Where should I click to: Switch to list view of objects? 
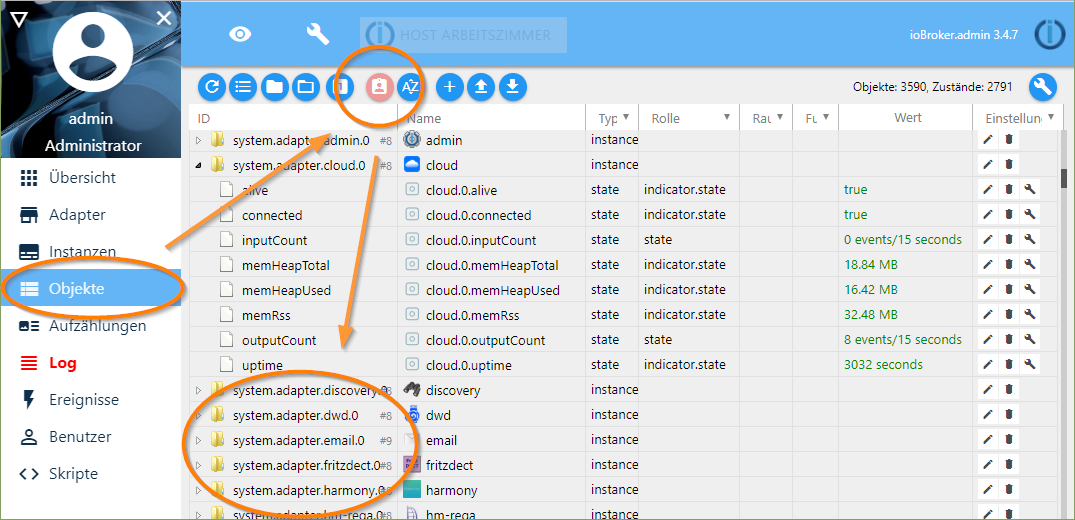(x=243, y=86)
